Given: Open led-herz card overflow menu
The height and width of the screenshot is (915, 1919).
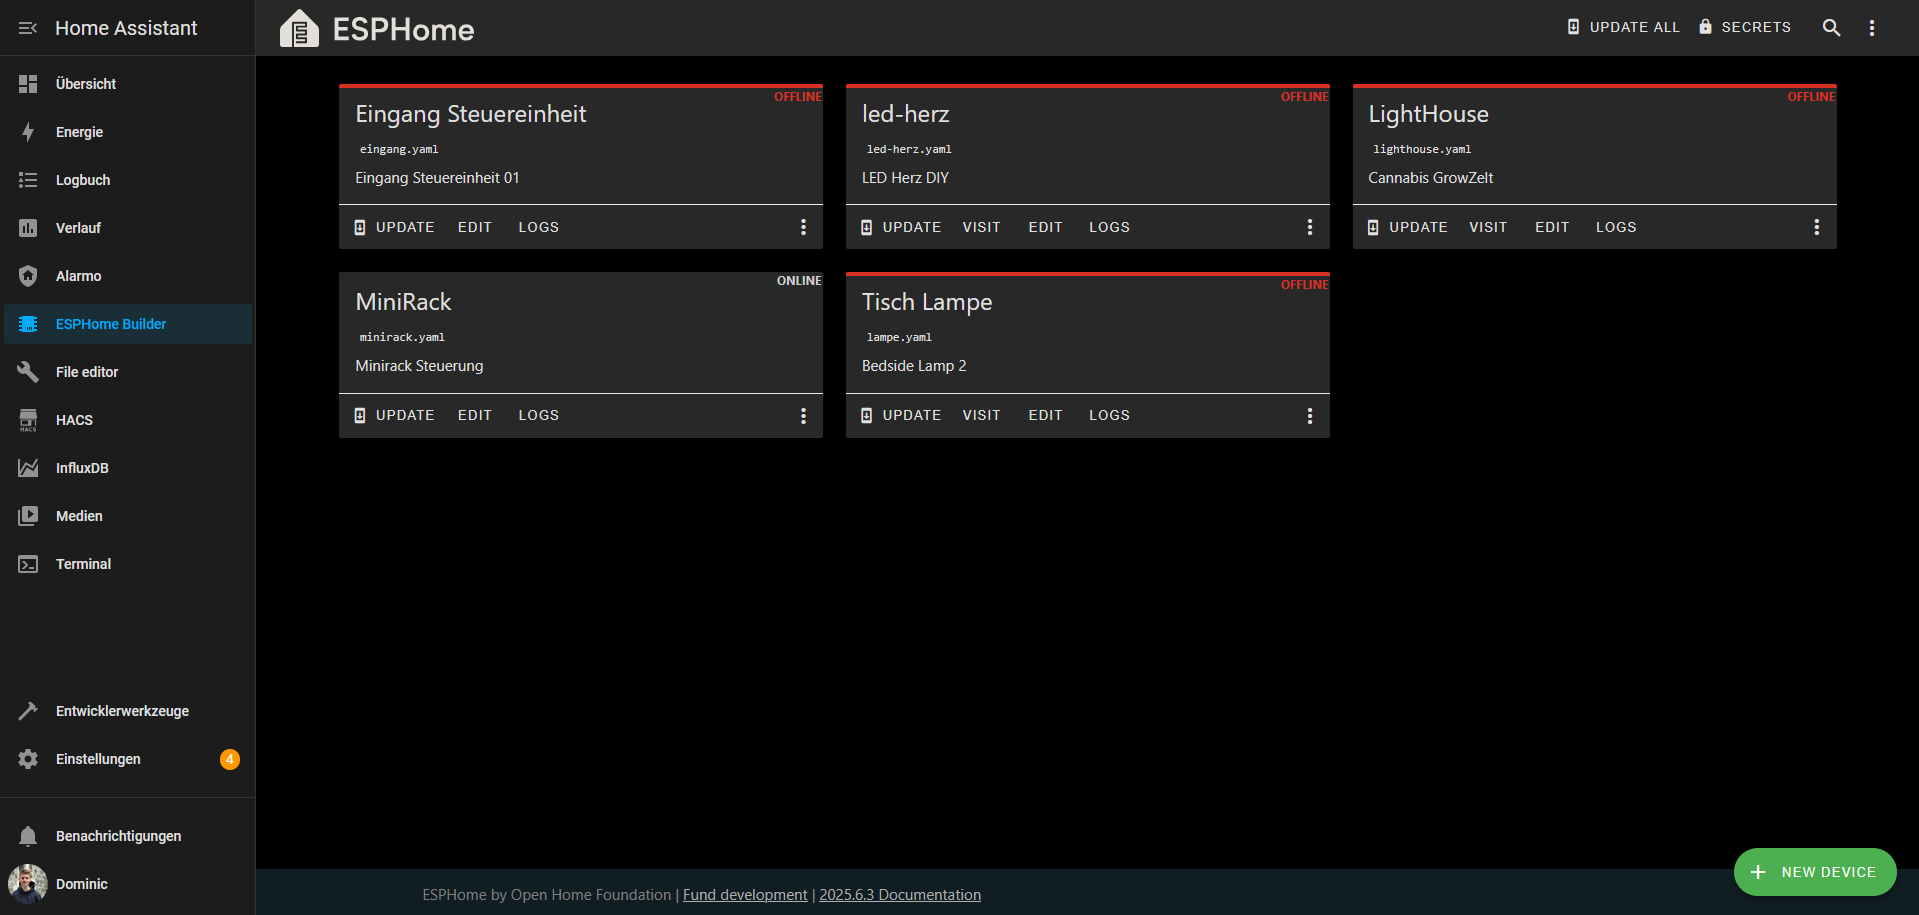Looking at the screenshot, I should (x=1310, y=227).
